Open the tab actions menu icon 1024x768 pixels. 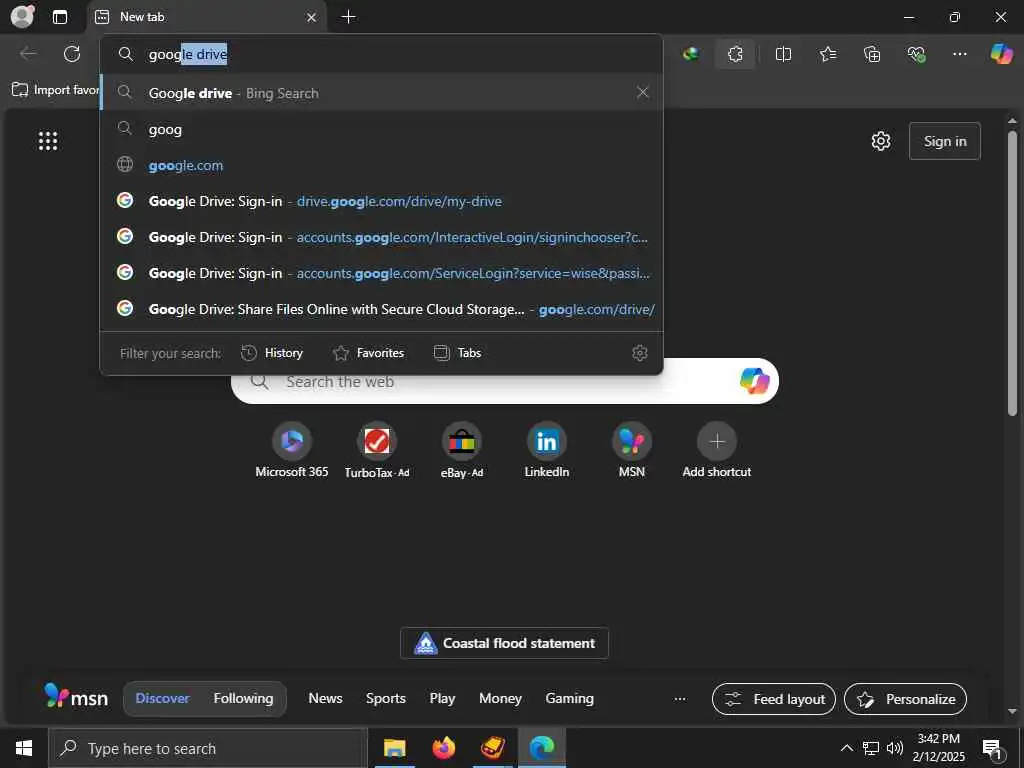click(60, 17)
